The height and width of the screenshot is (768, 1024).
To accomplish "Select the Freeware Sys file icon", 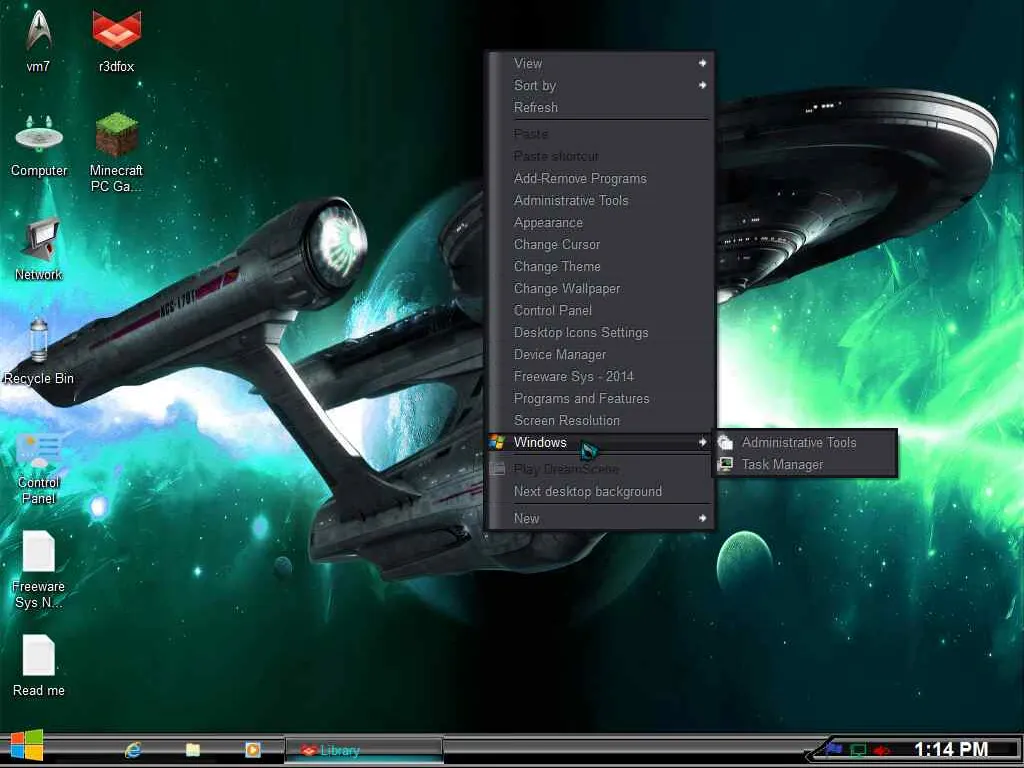I will click(x=39, y=570).
